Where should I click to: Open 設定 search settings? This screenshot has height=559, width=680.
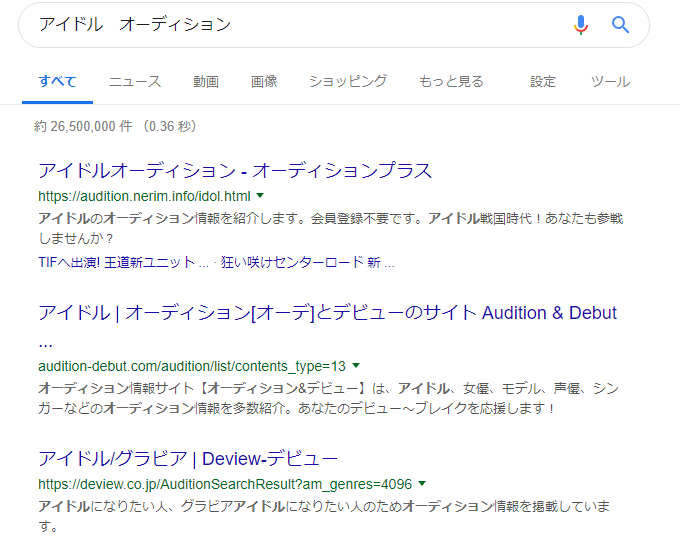543,82
